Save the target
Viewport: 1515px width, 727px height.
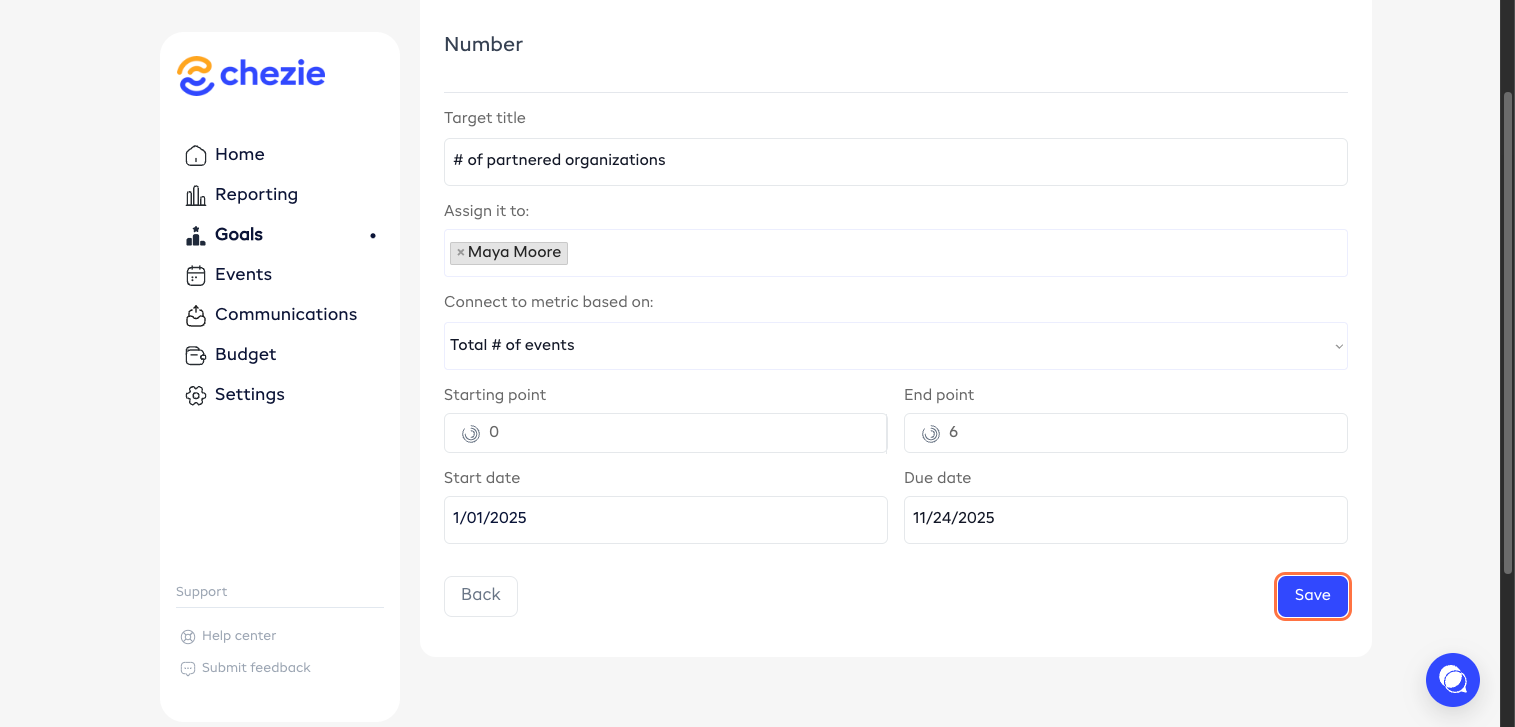(1312, 596)
